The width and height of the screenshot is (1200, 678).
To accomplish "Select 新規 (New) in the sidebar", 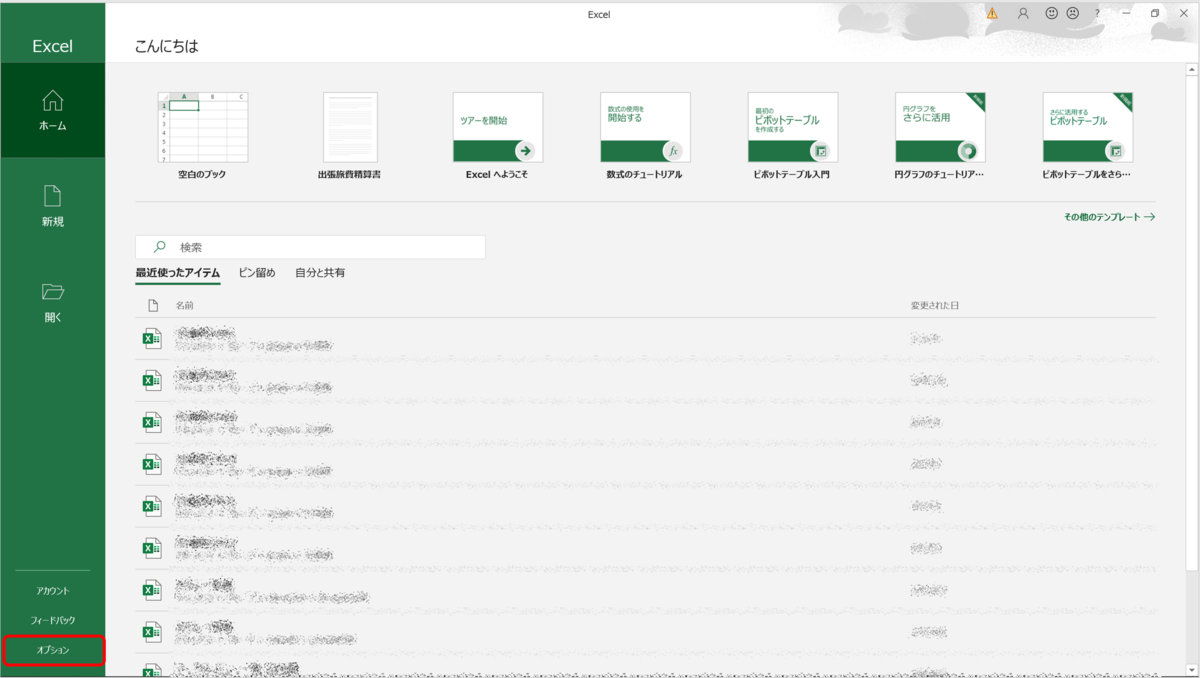I will pos(53,206).
